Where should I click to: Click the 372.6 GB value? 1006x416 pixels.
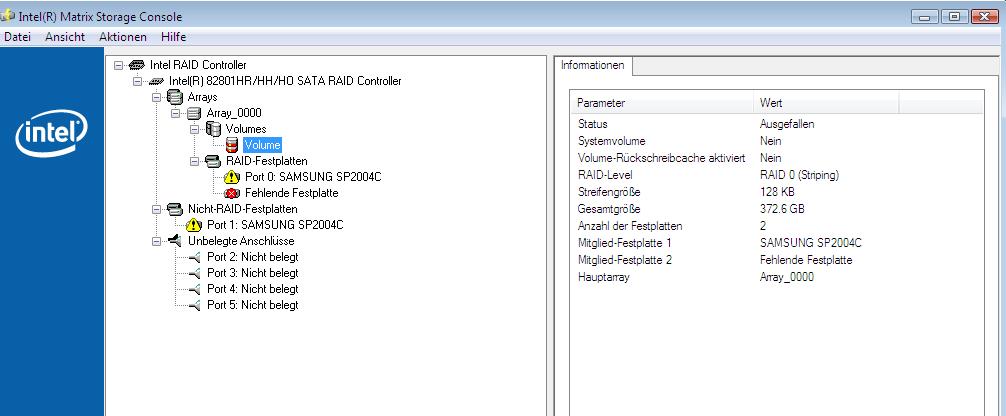[x=782, y=209]
